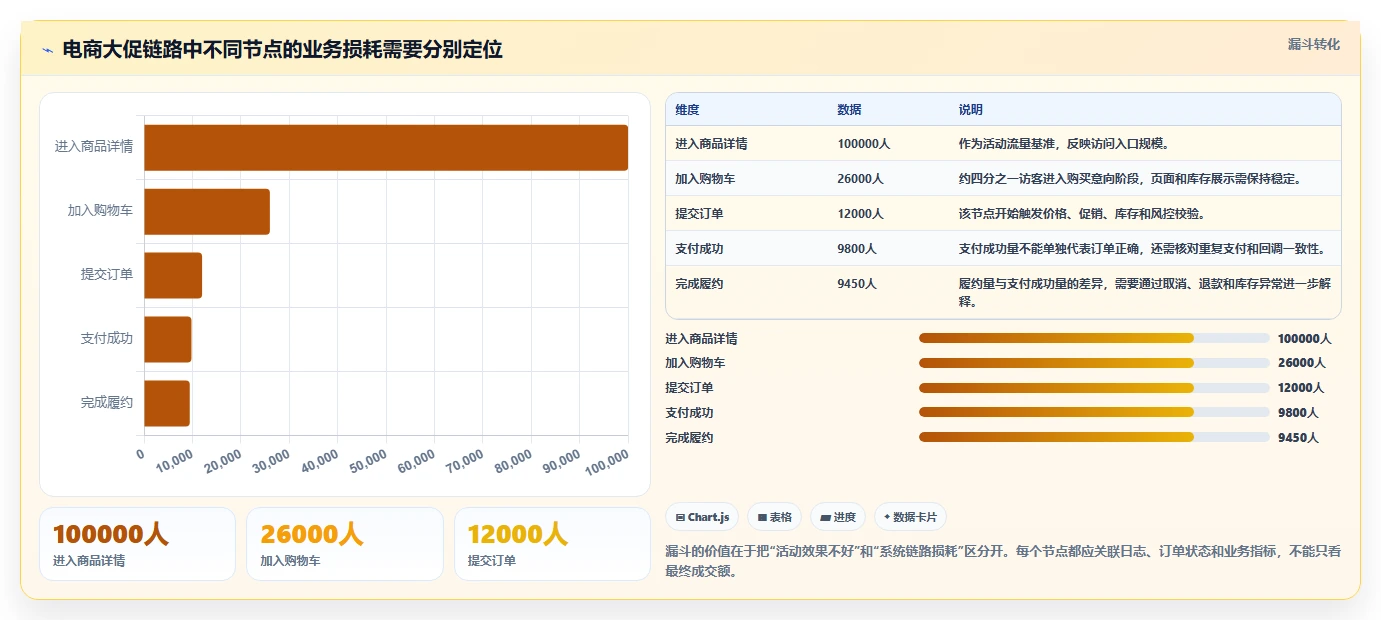
Task: Click the 提交订单 chart bar
Action: pyautogui.click(x=173, y=275)
